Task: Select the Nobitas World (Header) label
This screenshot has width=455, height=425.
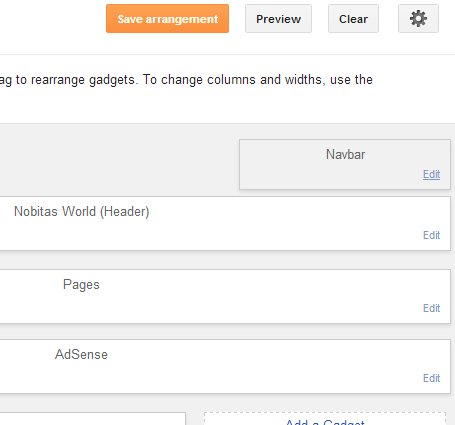Action: click(x=82, y=212)
